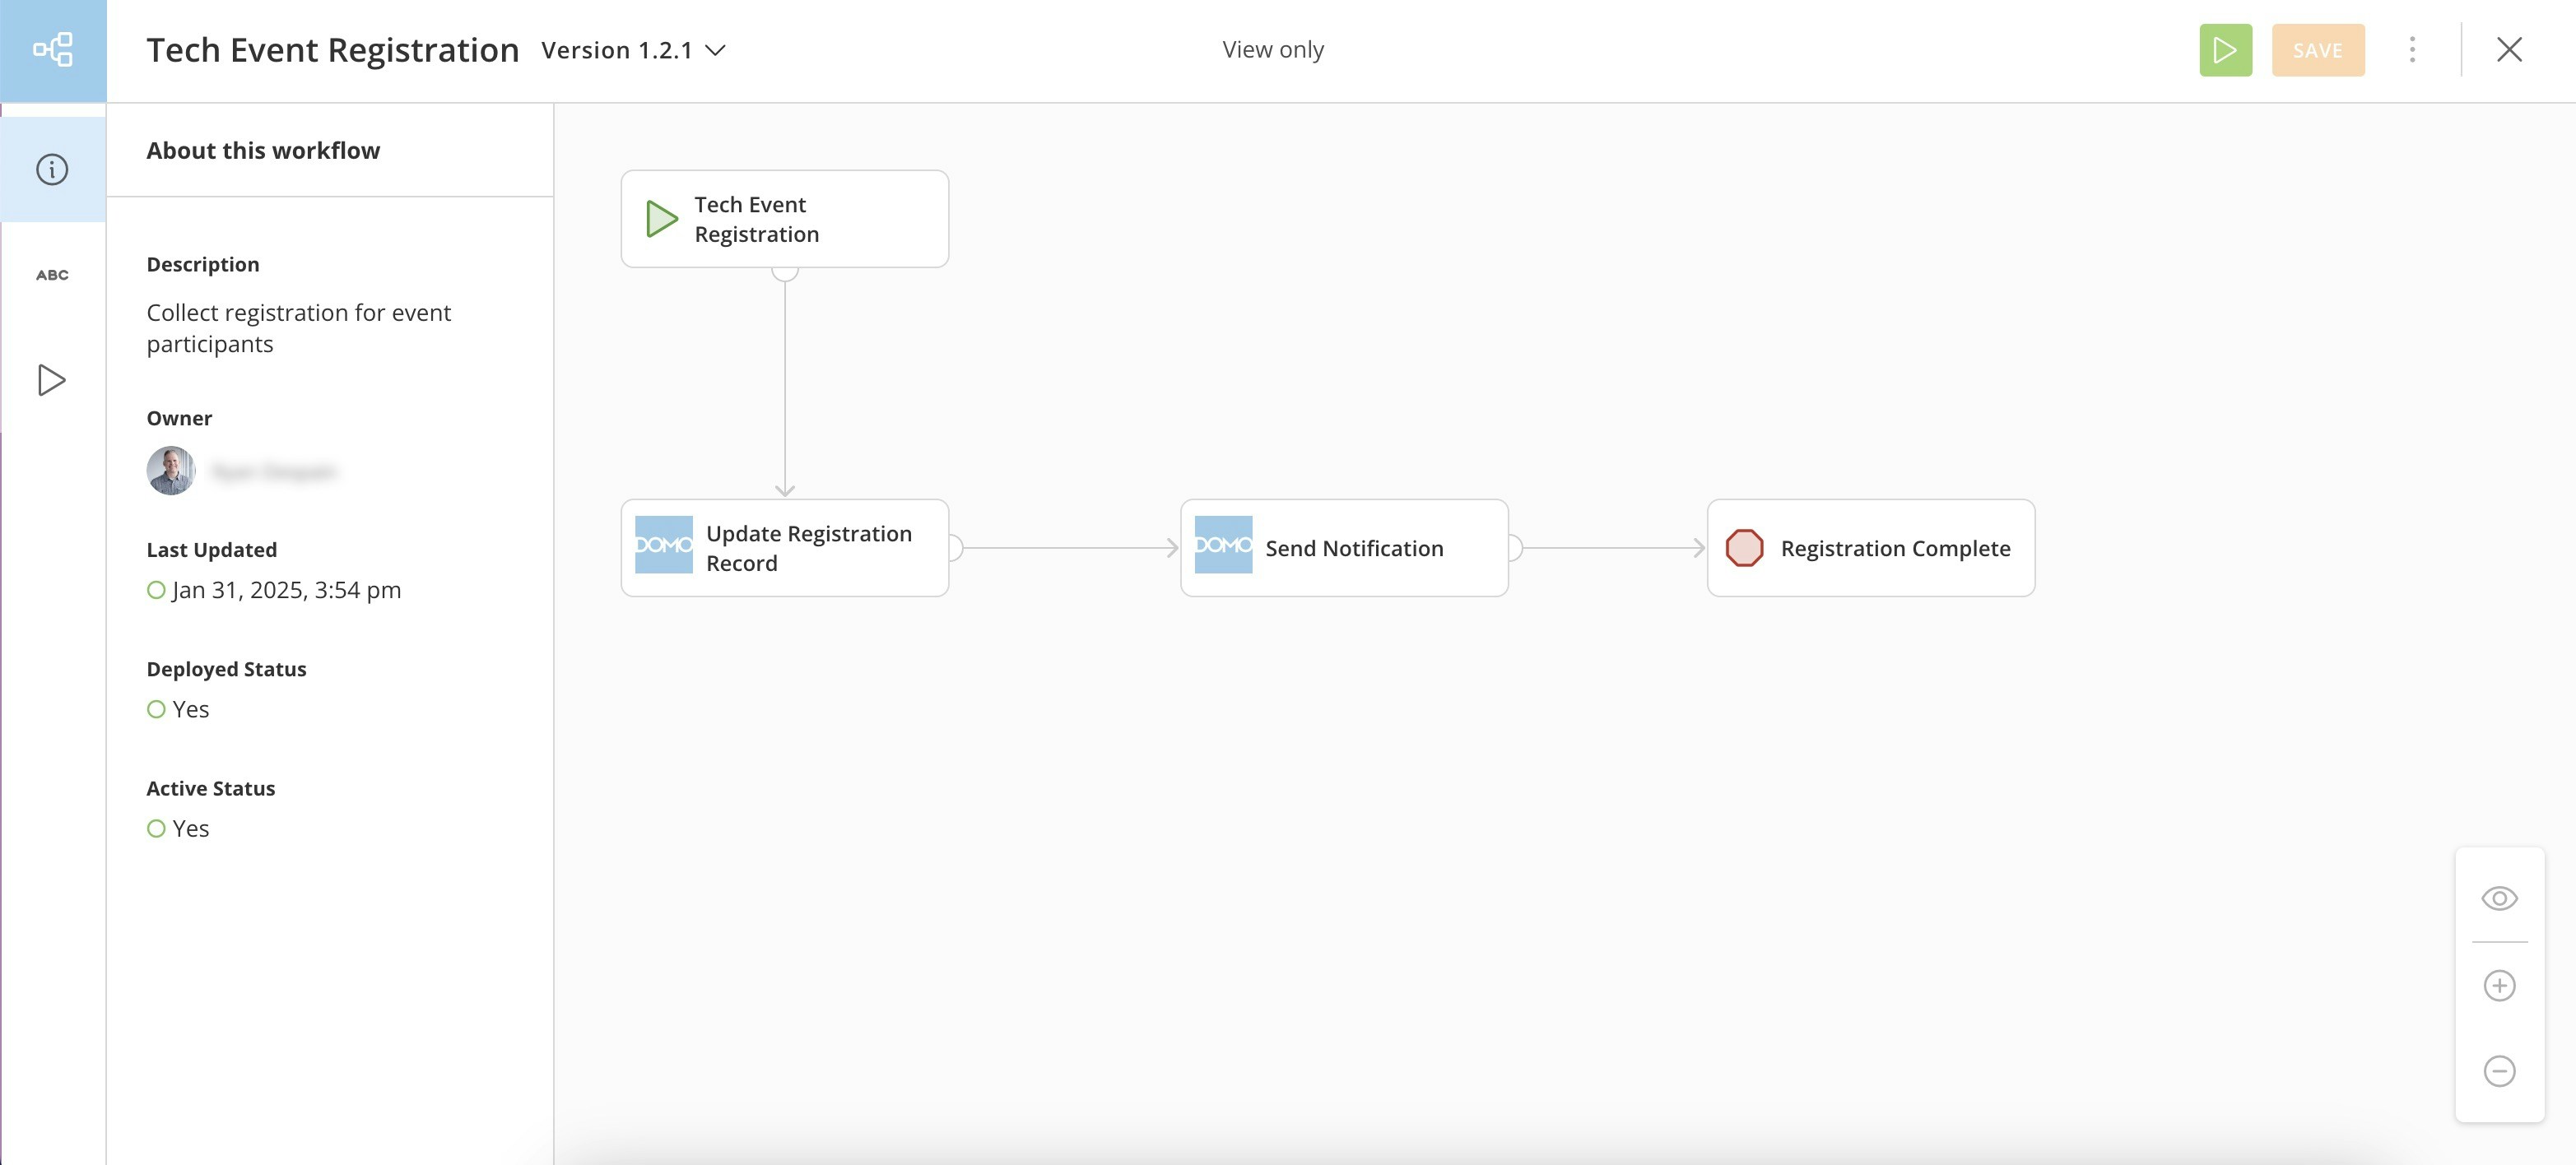
Task: Open the executions play icon in the sidebar
Action: [x=53, y=380]
